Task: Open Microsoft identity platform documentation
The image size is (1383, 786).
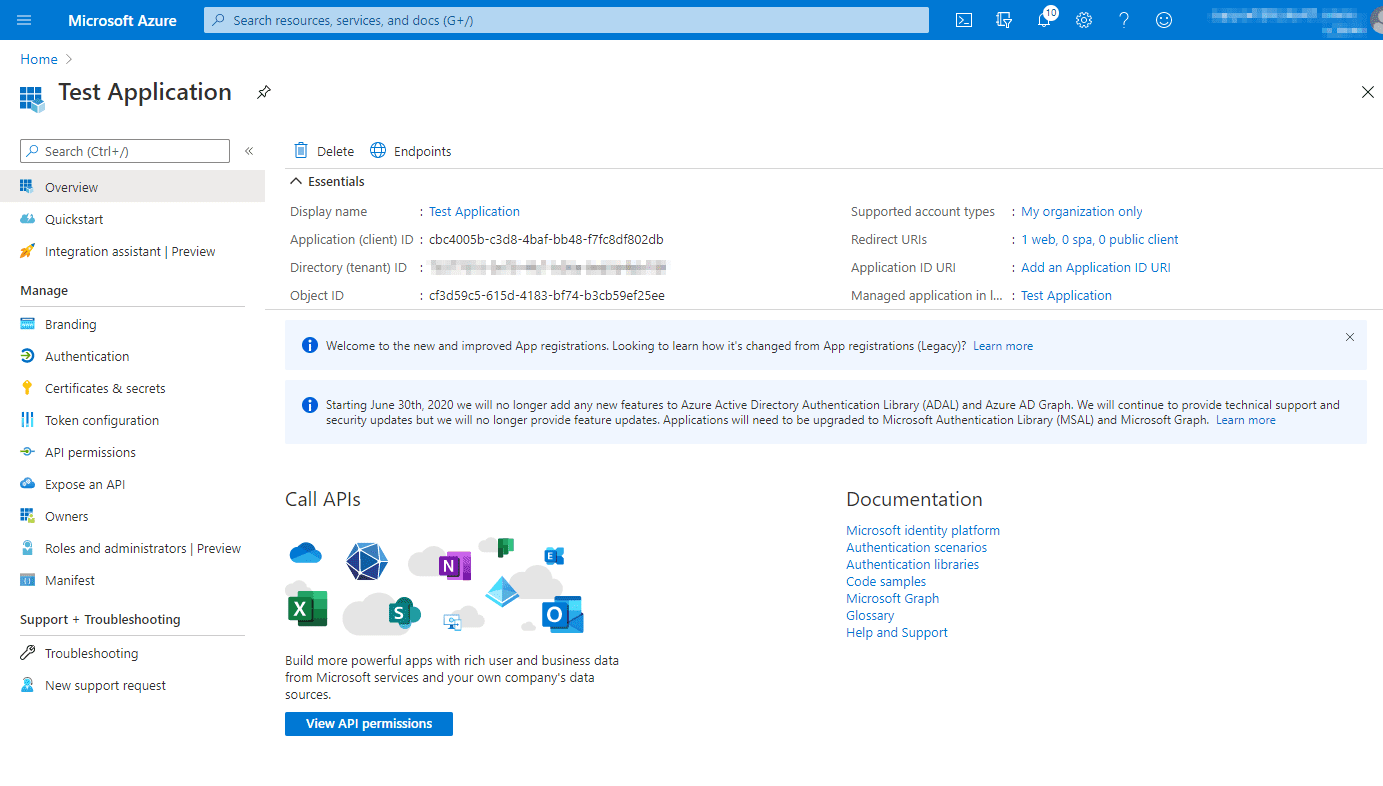Action: click(x=923, y=531)
